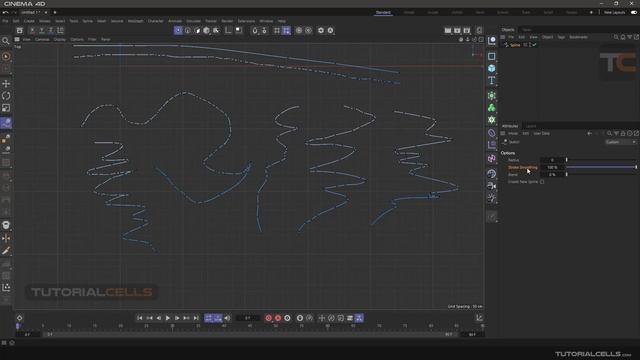The image size is (640, 360).
Task: Open the viewport Panel menu
Action: 106,40
